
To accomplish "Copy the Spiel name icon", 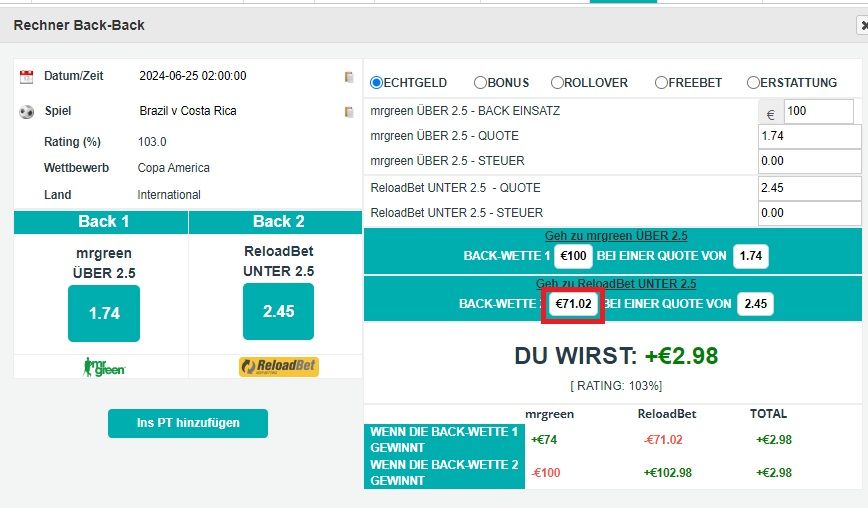I will click(x=349, y=112).
